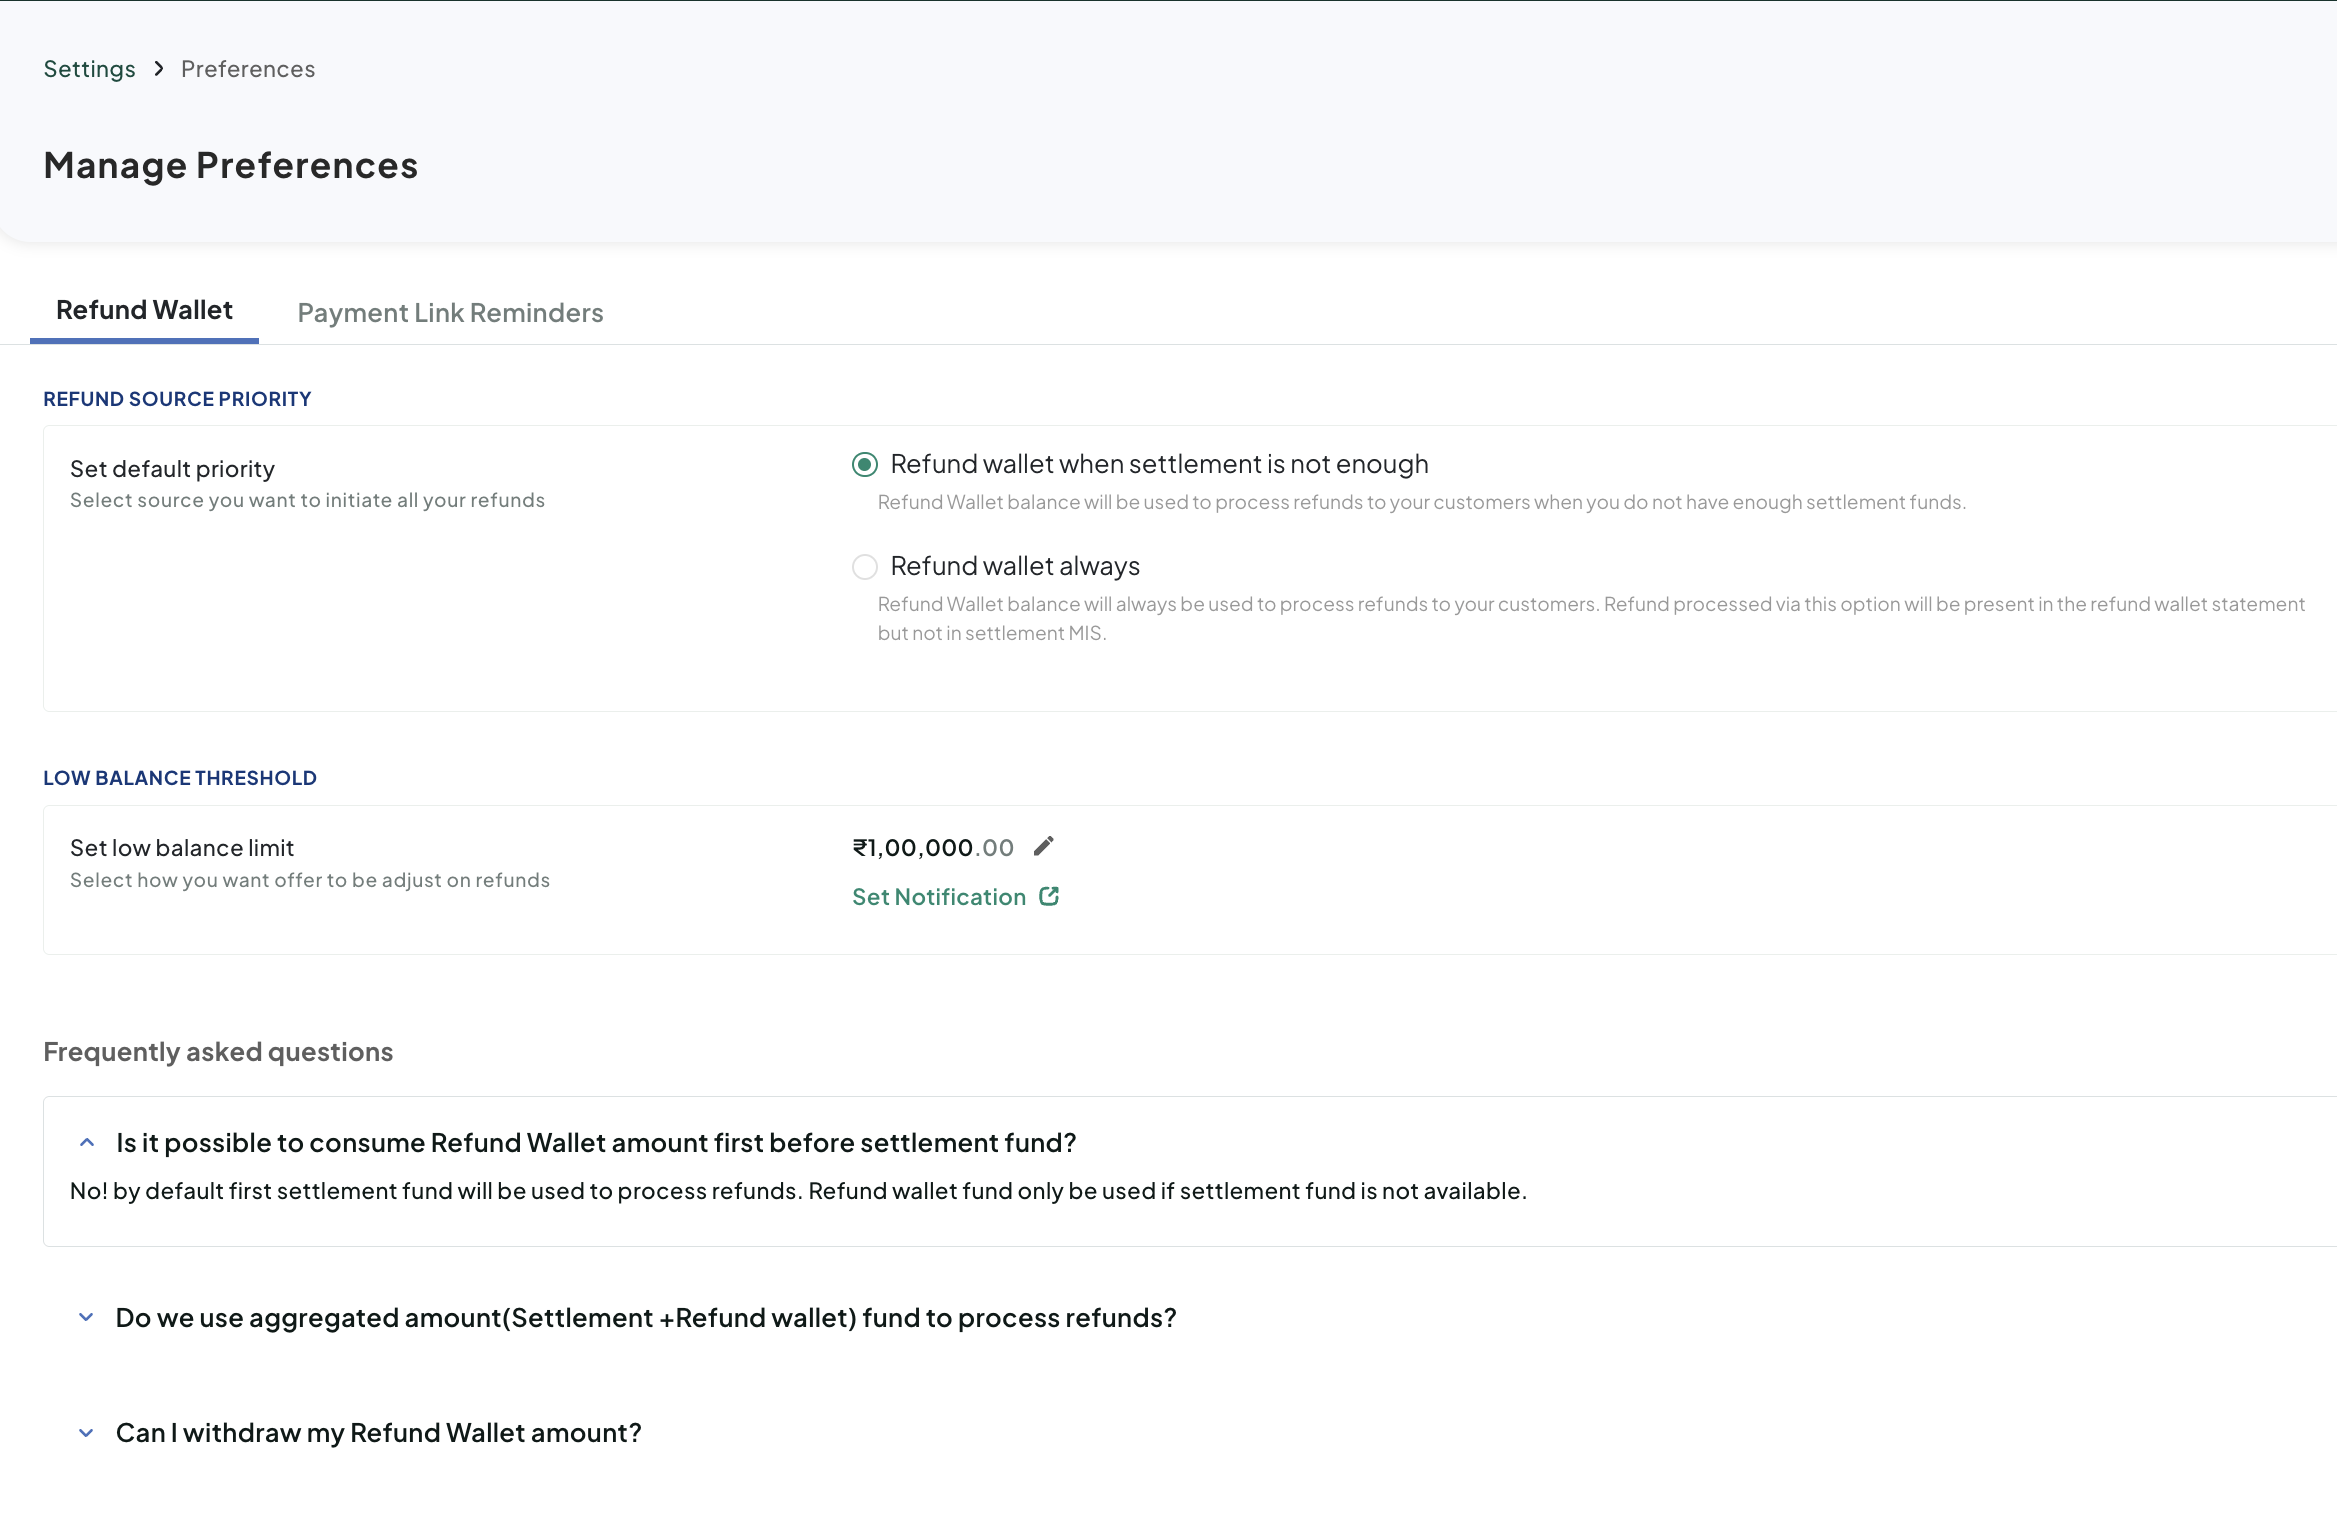Expand "Can I withdraw my Refund Wallet amount?"
This screenshot has height=1532, width=2337.
point(378,1432)
